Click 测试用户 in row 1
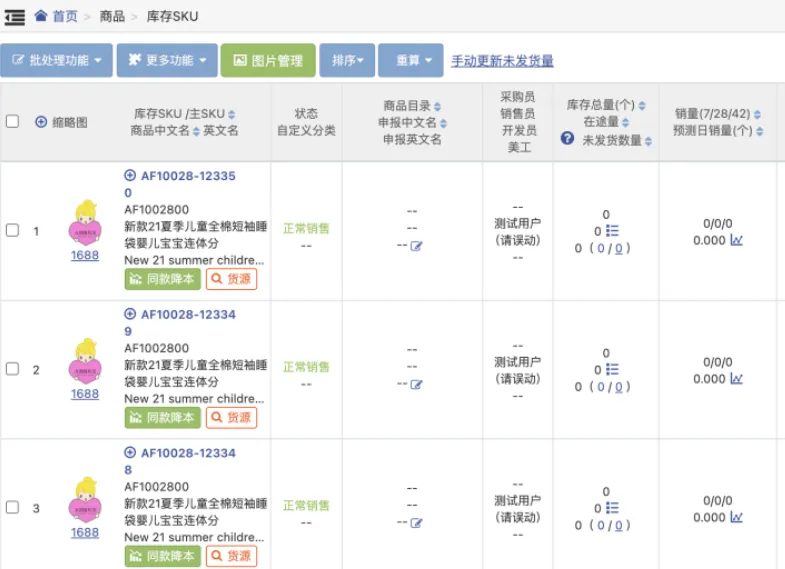This screenshot has height=569, width=785. 518,223
